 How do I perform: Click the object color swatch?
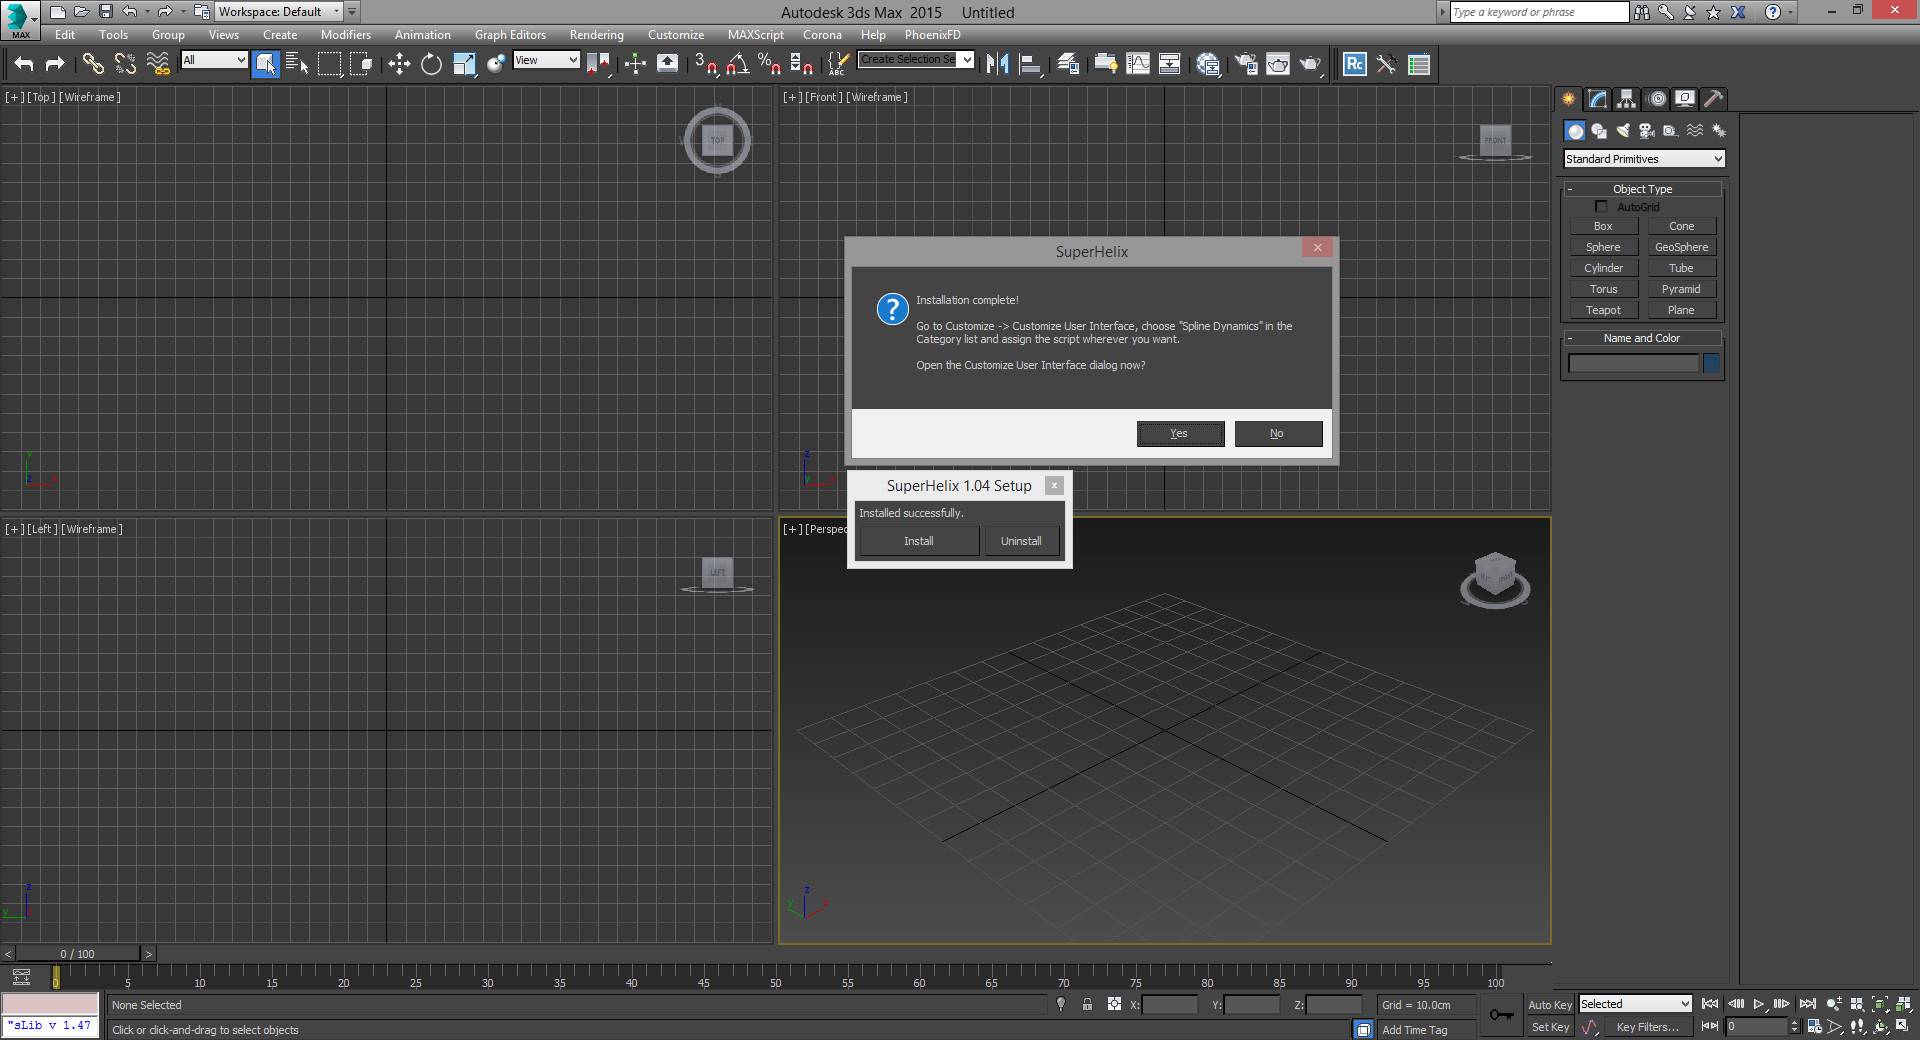click(x=1711, y=364)
